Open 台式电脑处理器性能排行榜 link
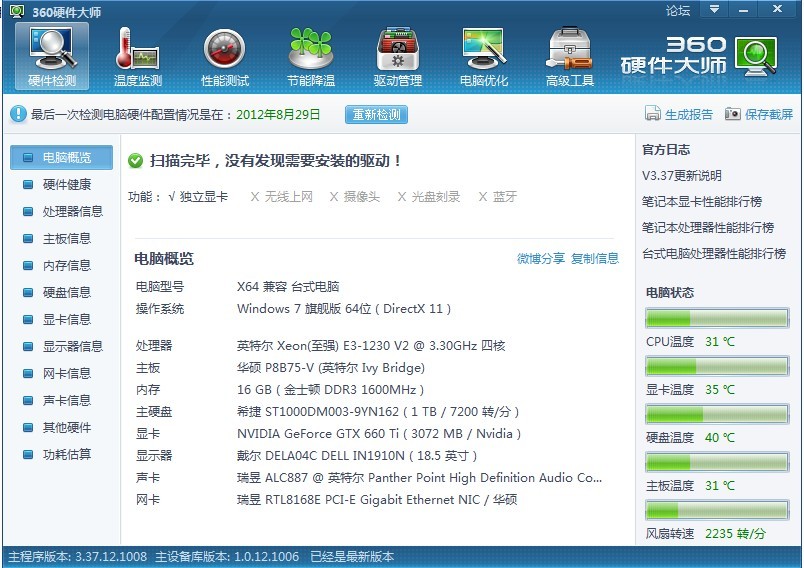This screenshot has width=804, height=568. [x=714, y=253]
